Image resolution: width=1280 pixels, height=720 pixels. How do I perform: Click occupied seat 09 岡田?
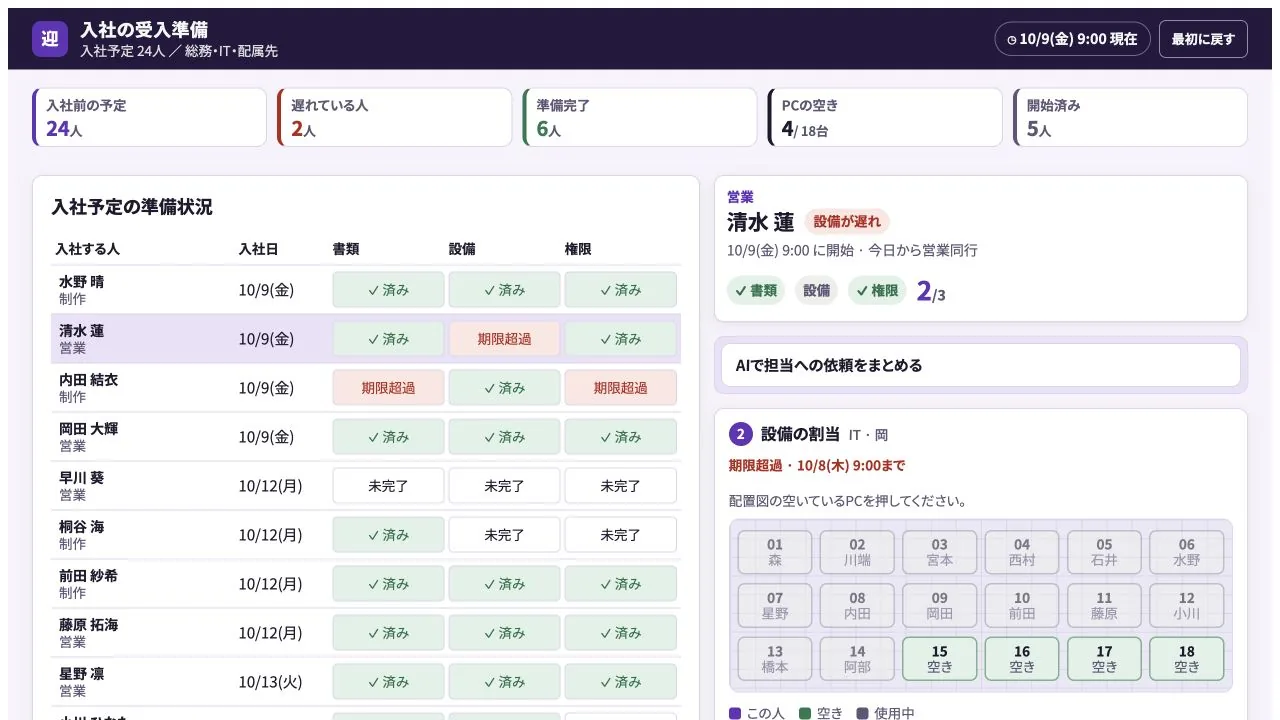point(940,606)
